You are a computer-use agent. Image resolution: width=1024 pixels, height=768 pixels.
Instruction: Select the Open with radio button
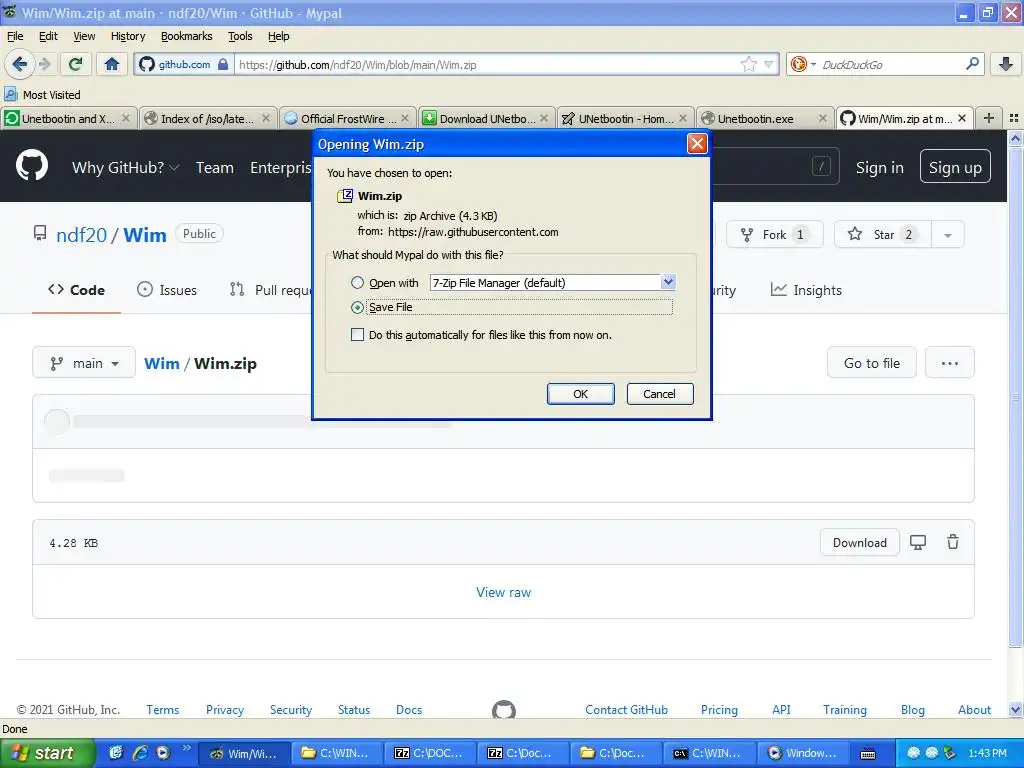pyautogui.click(x=357, y=283)
